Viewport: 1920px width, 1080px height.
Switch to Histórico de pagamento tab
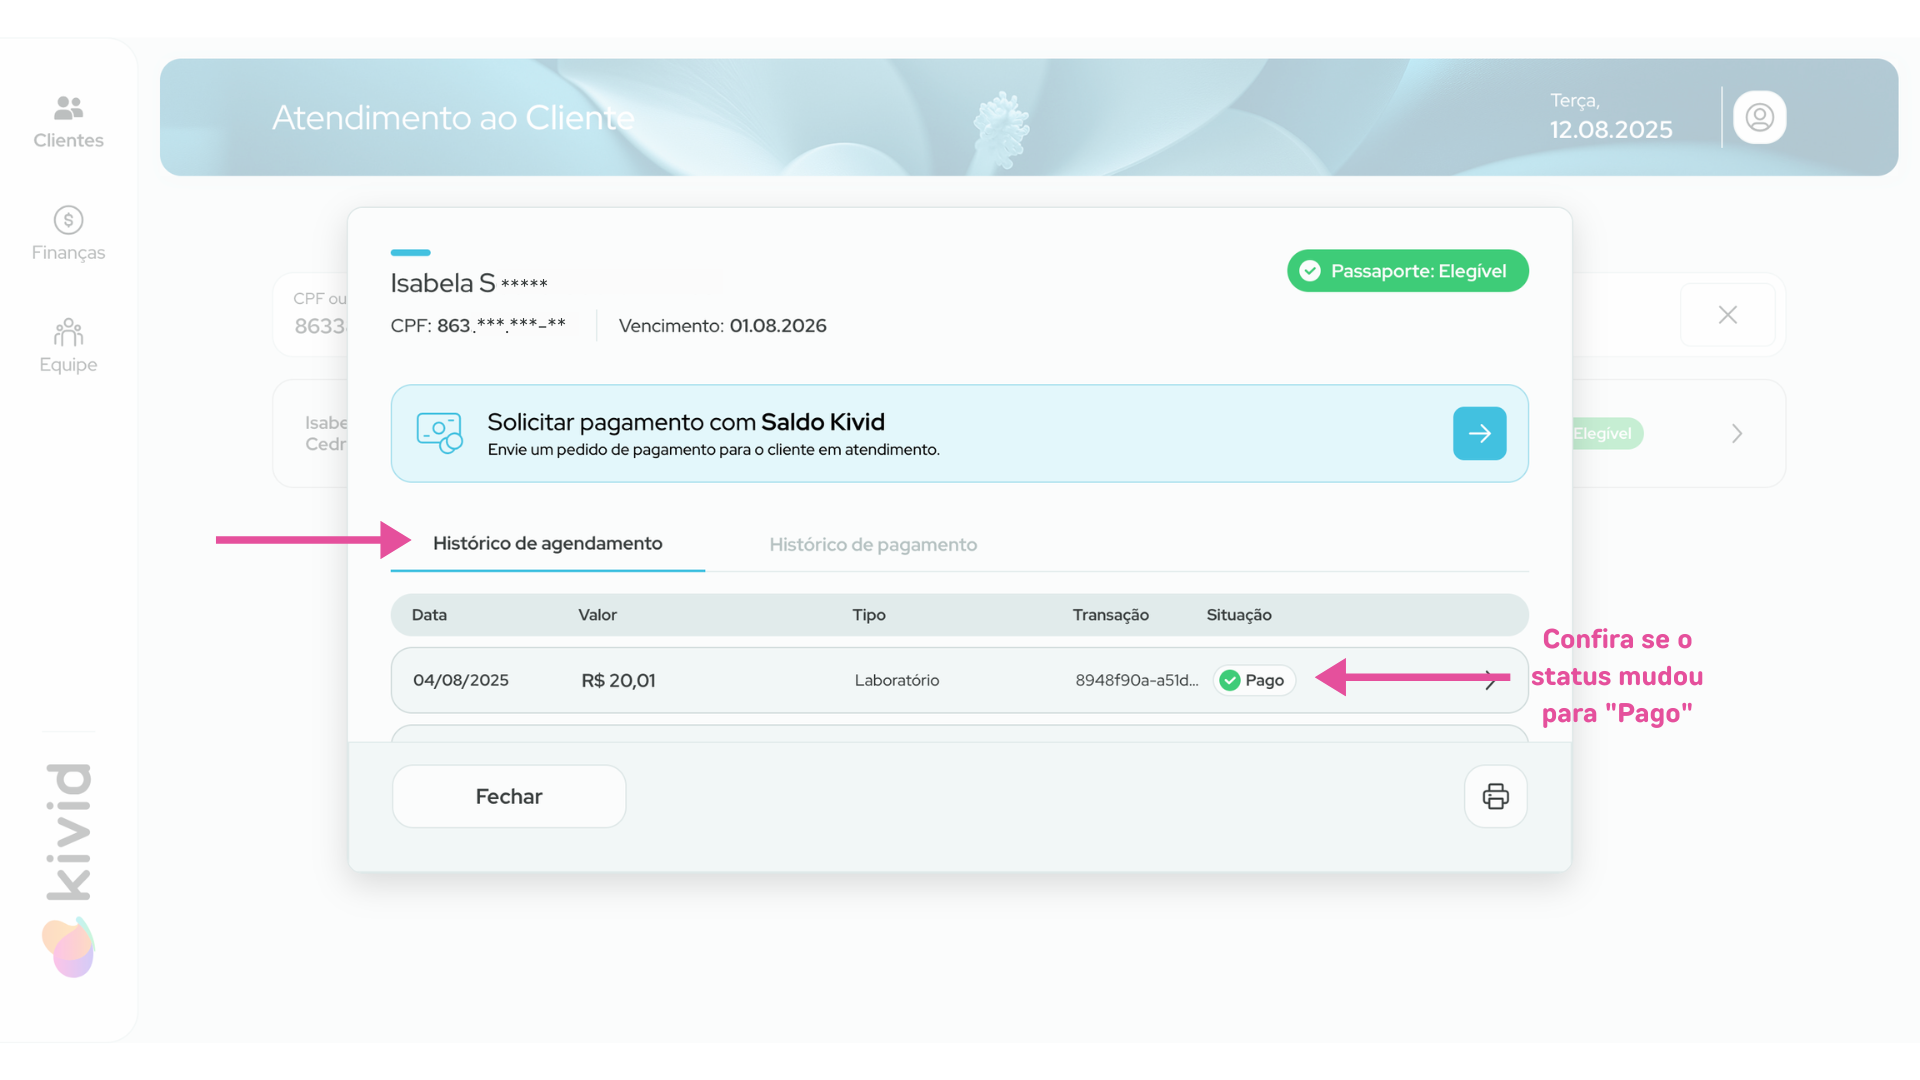(x=872, y=544)
